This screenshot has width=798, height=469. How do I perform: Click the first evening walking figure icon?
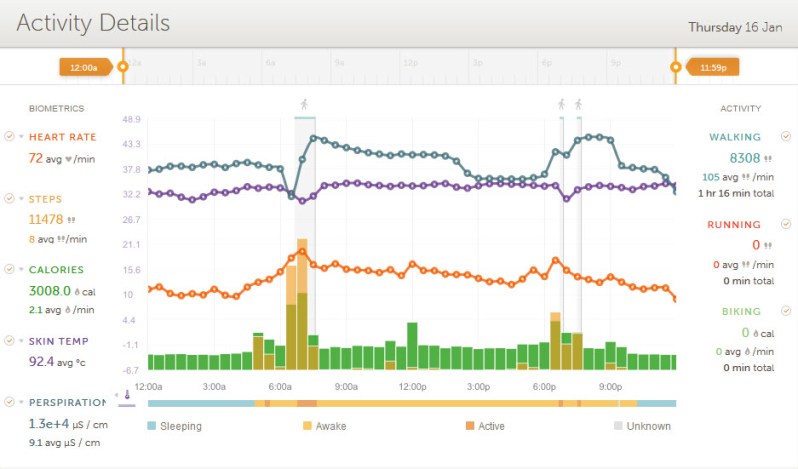(561, 104)
